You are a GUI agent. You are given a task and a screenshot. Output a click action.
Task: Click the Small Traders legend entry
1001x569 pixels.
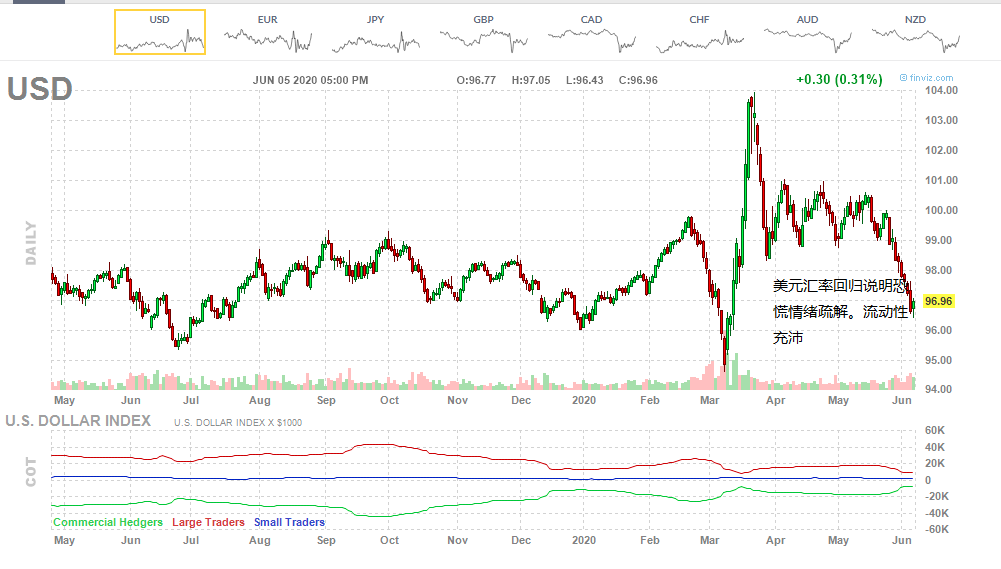(x=289, y=522)
